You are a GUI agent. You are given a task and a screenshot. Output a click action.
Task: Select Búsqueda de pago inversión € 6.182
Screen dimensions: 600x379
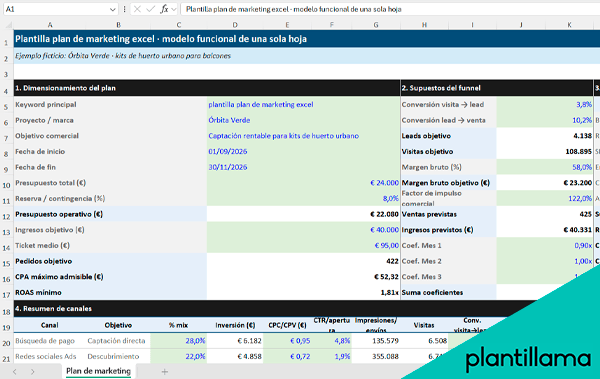235,341
